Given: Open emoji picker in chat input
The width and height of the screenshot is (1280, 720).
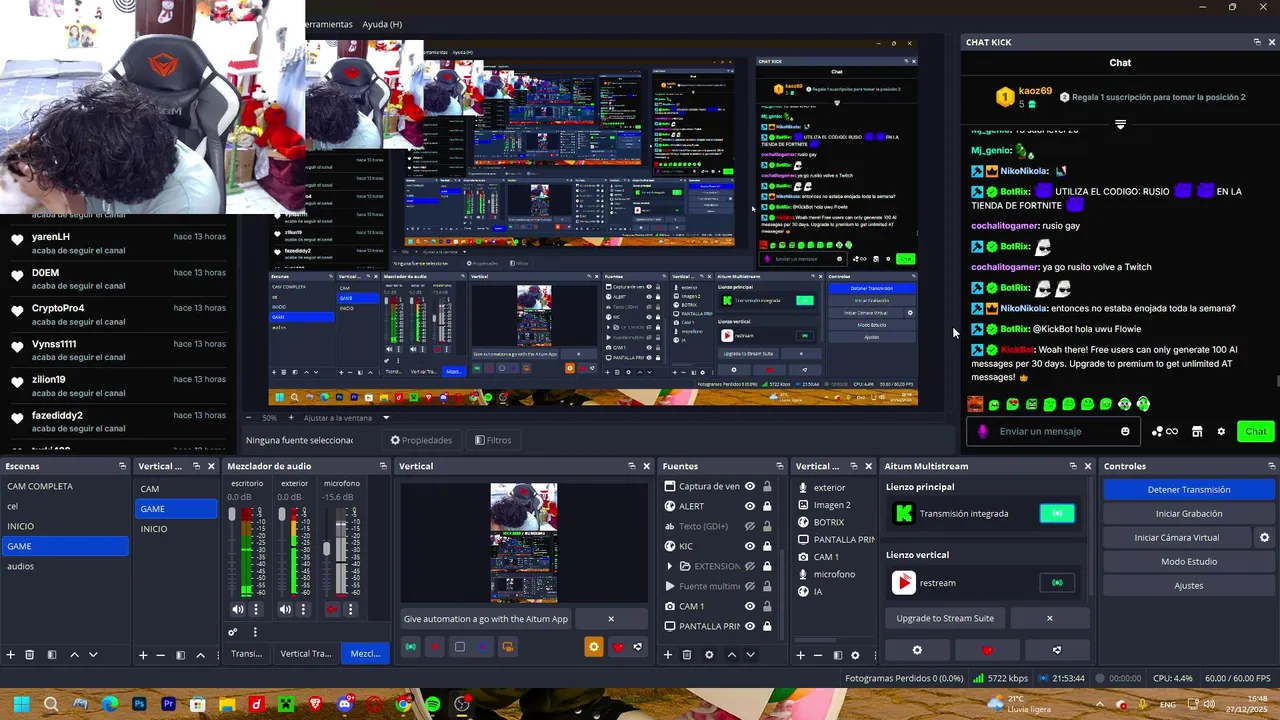Looking at the screenshot, I should (1125, 431).
